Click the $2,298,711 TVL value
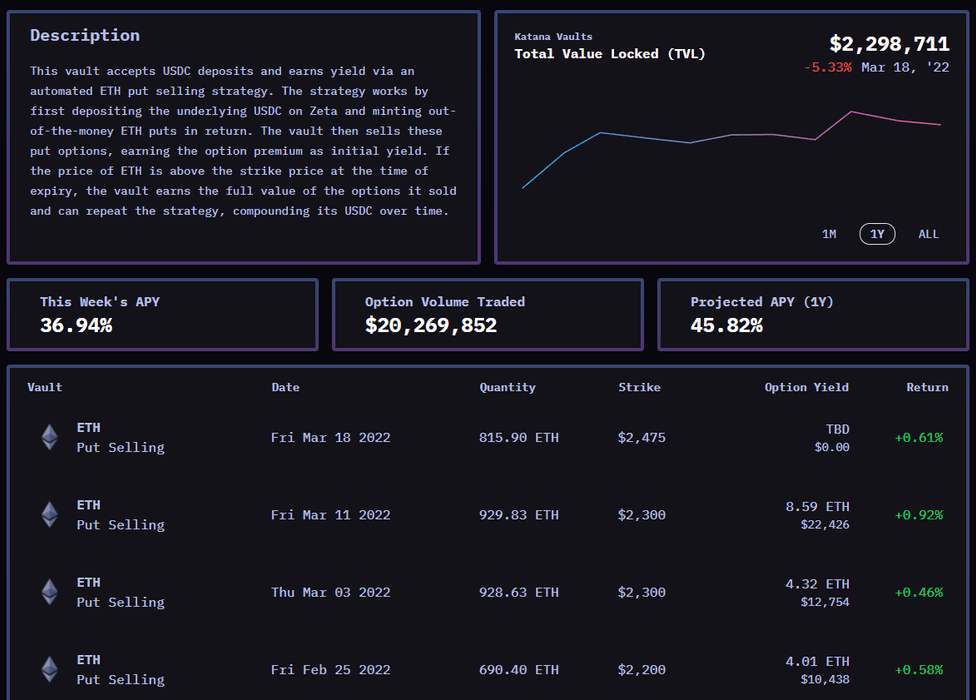 pos(888,44)
